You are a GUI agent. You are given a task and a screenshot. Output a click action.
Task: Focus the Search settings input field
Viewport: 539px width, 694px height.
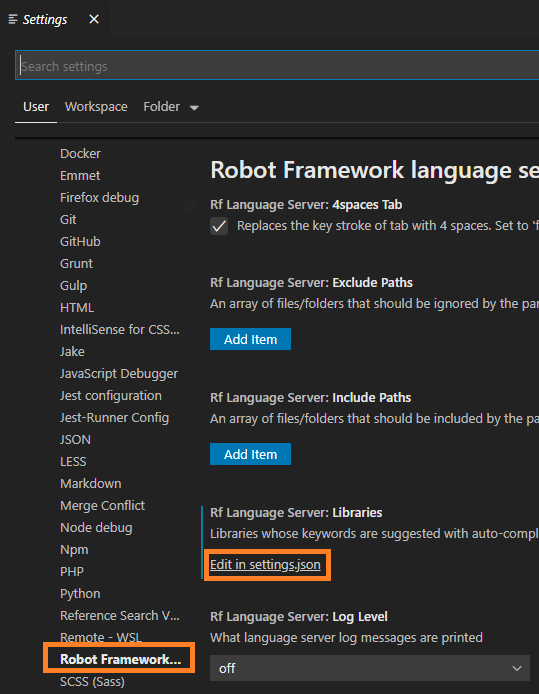pos(277,66)
